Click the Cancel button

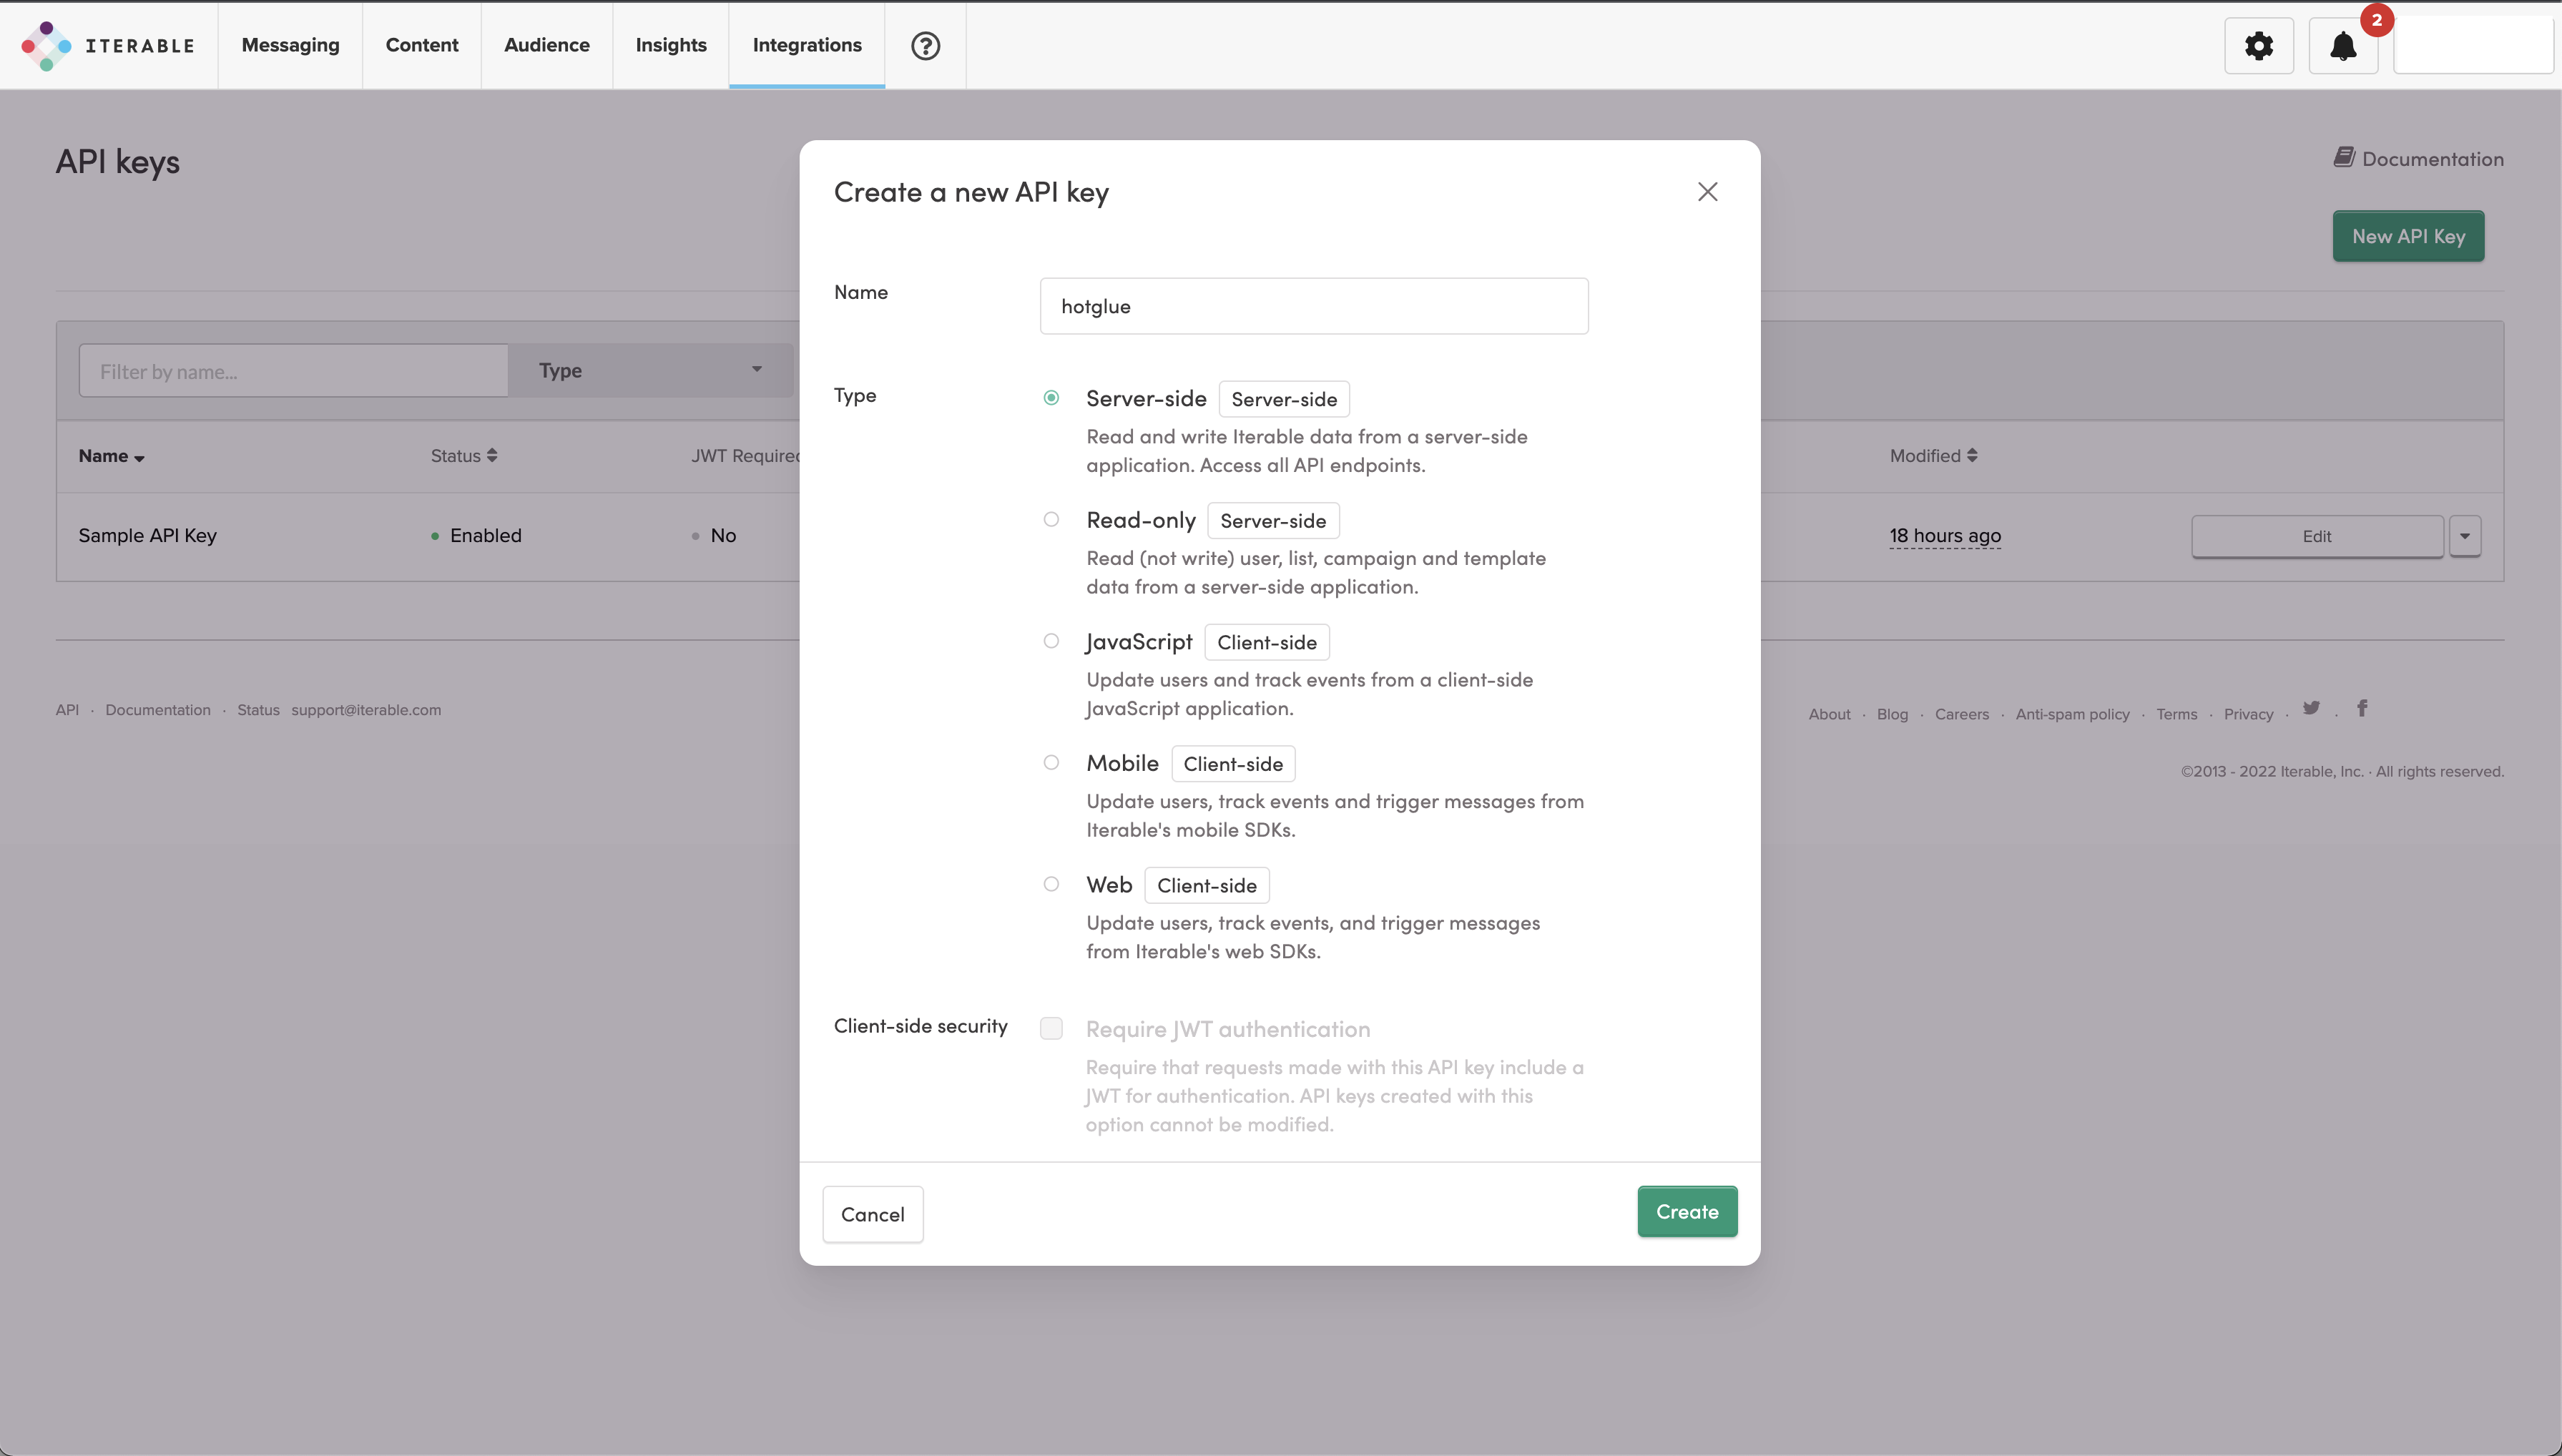[872, 1214]
